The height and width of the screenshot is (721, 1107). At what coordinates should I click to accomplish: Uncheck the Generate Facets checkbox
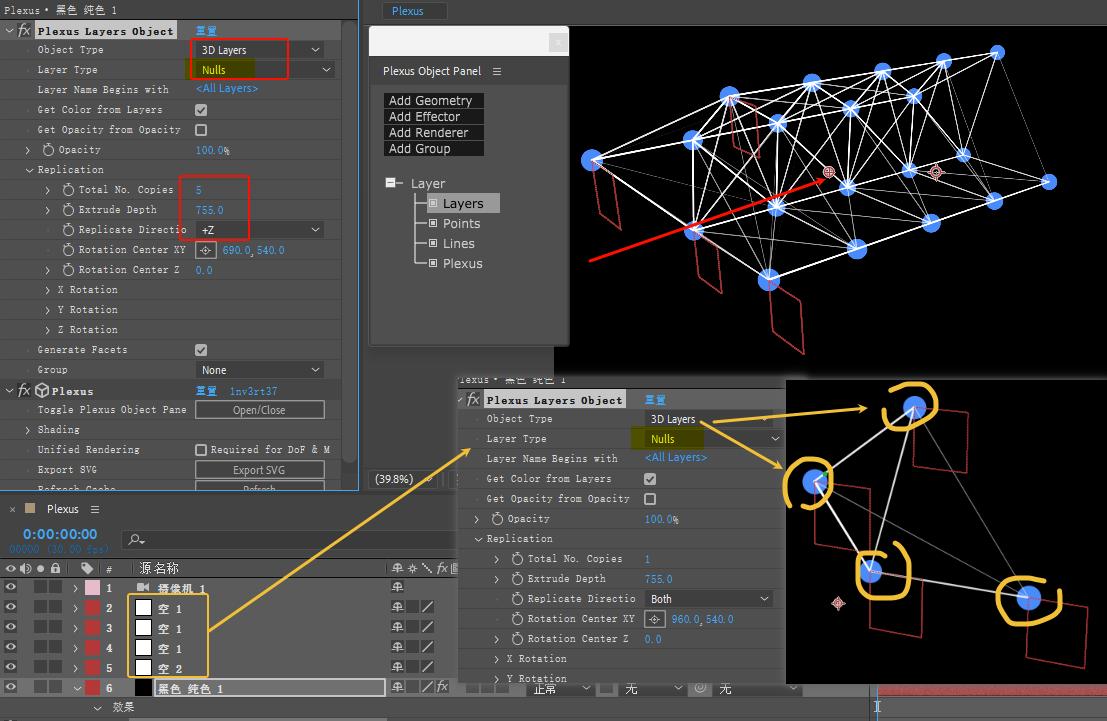[x=201, y=350]
